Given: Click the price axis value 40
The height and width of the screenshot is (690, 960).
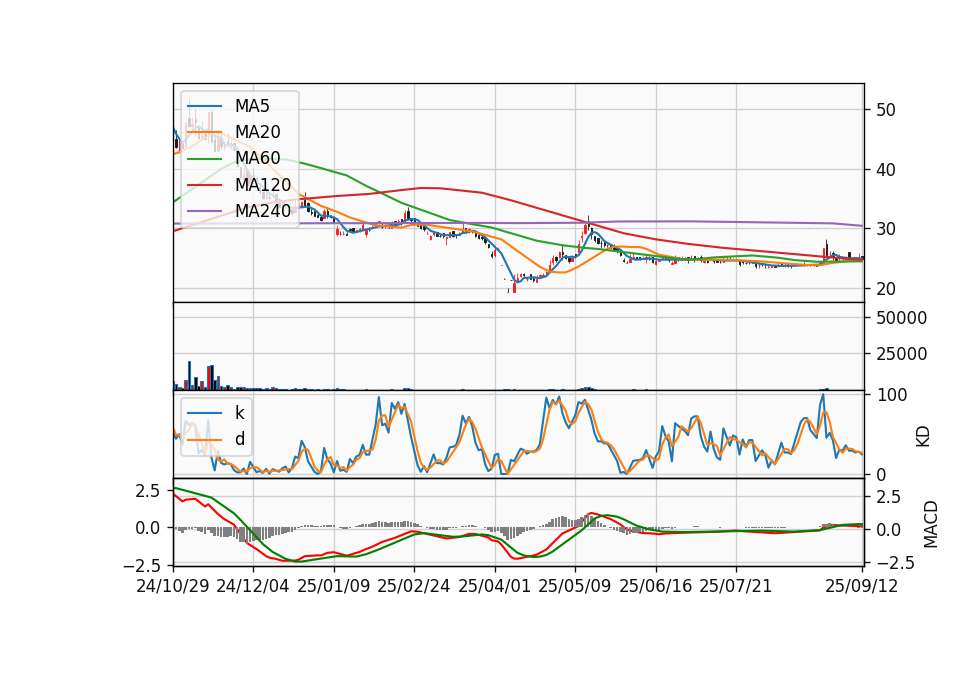Looking at the screenshot, I should click(885, 170).
